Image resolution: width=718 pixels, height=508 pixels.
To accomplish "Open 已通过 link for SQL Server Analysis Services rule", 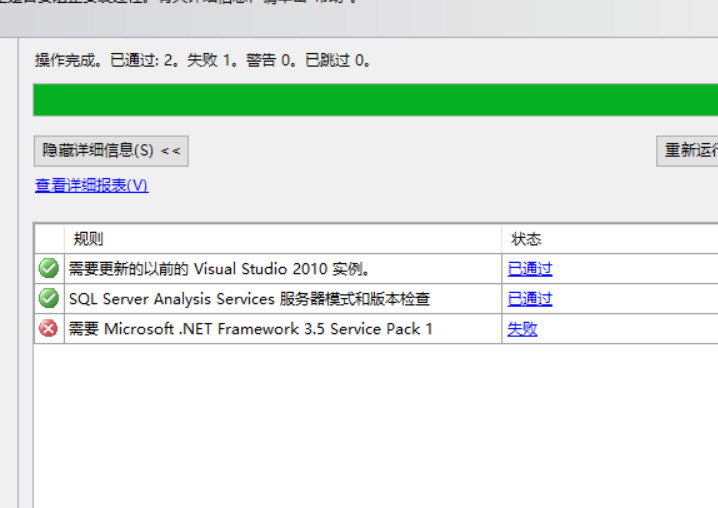I will (530, 299).
